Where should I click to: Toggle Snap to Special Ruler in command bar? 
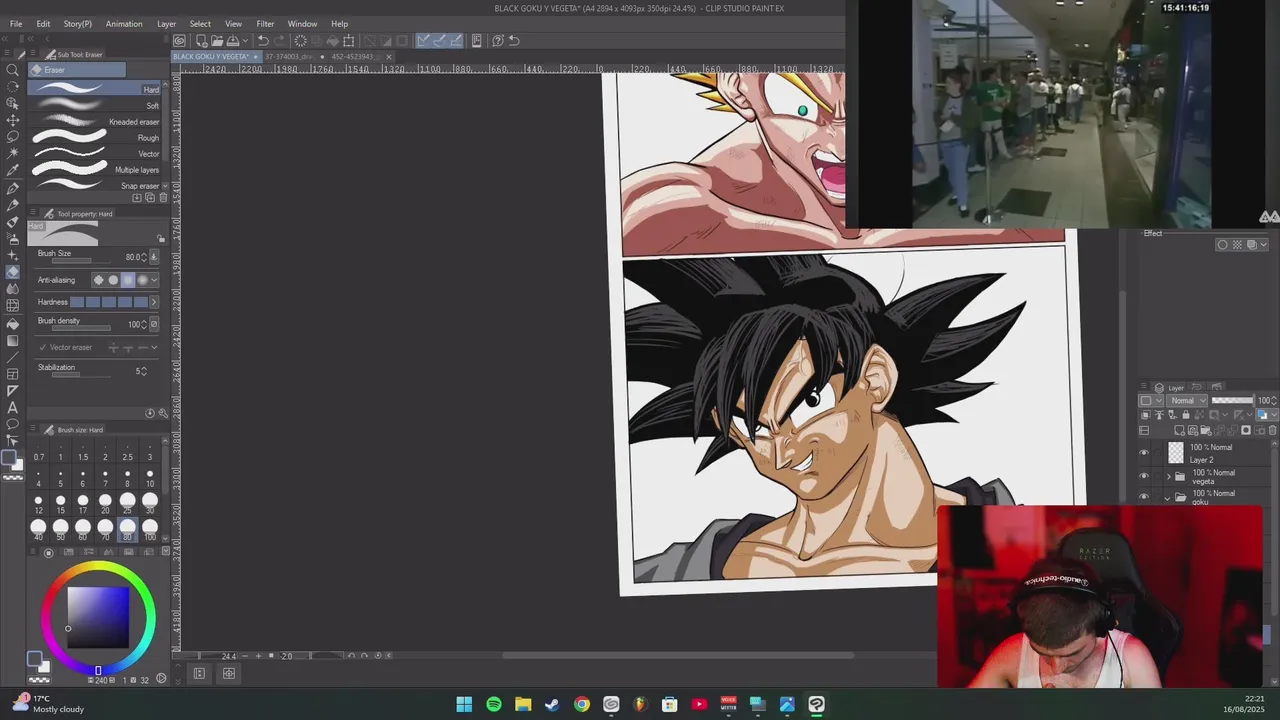440,41
